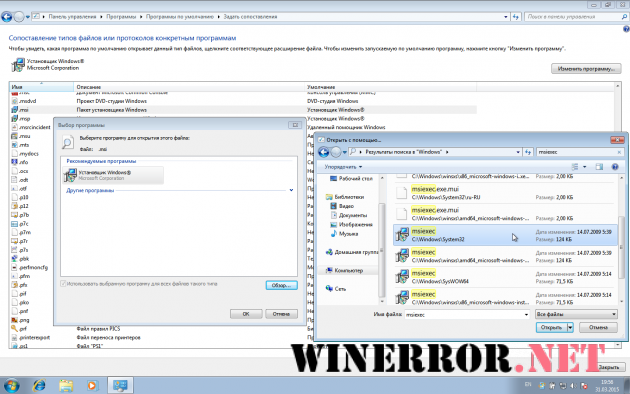Open Изображения library in navigation pane

(x=351, y=225)
